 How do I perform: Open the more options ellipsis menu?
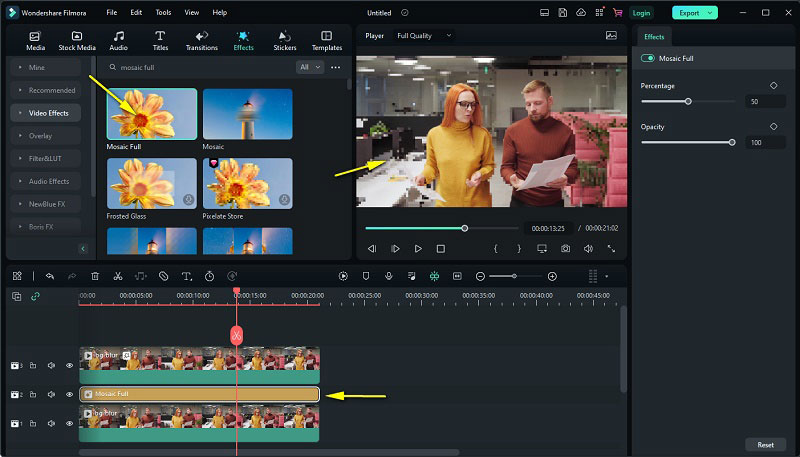[x=335, y=67]
